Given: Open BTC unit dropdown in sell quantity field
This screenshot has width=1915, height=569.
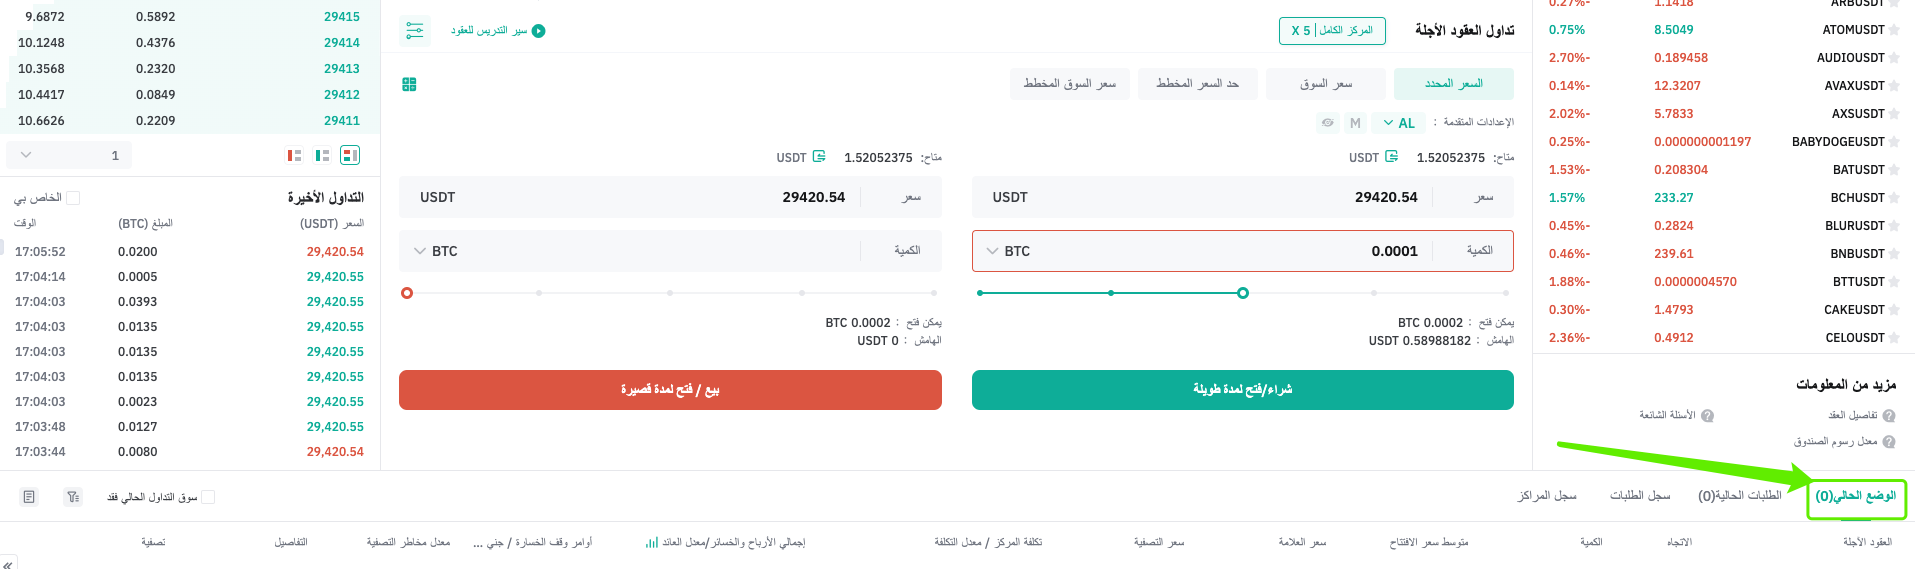Looking at the screenshot, I should pyautogui.click(x=436, y=251).
